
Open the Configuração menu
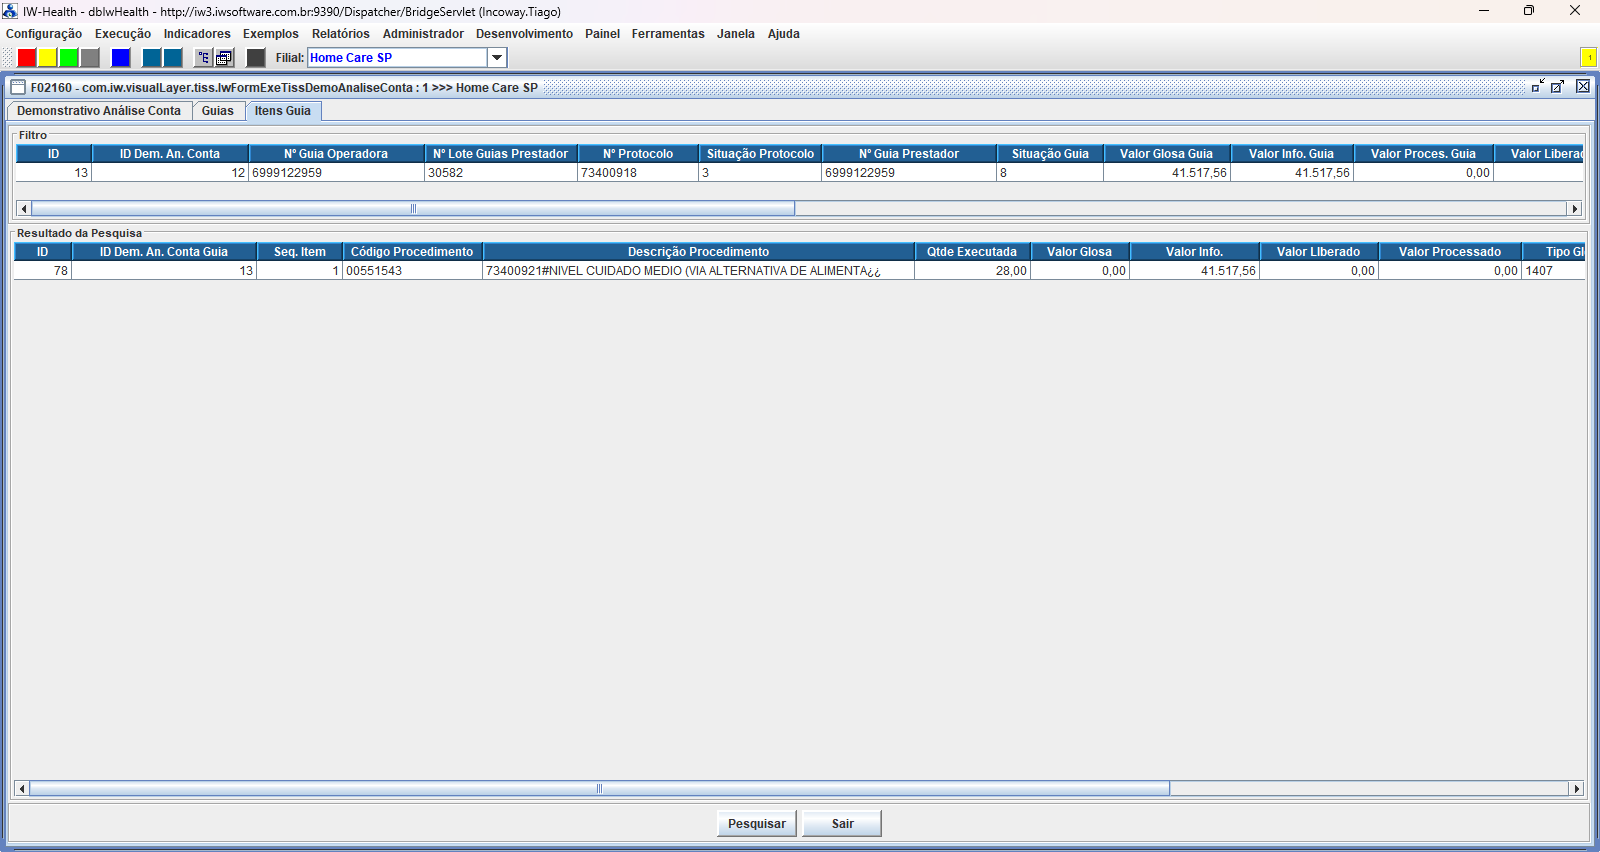tap(44, 34)
